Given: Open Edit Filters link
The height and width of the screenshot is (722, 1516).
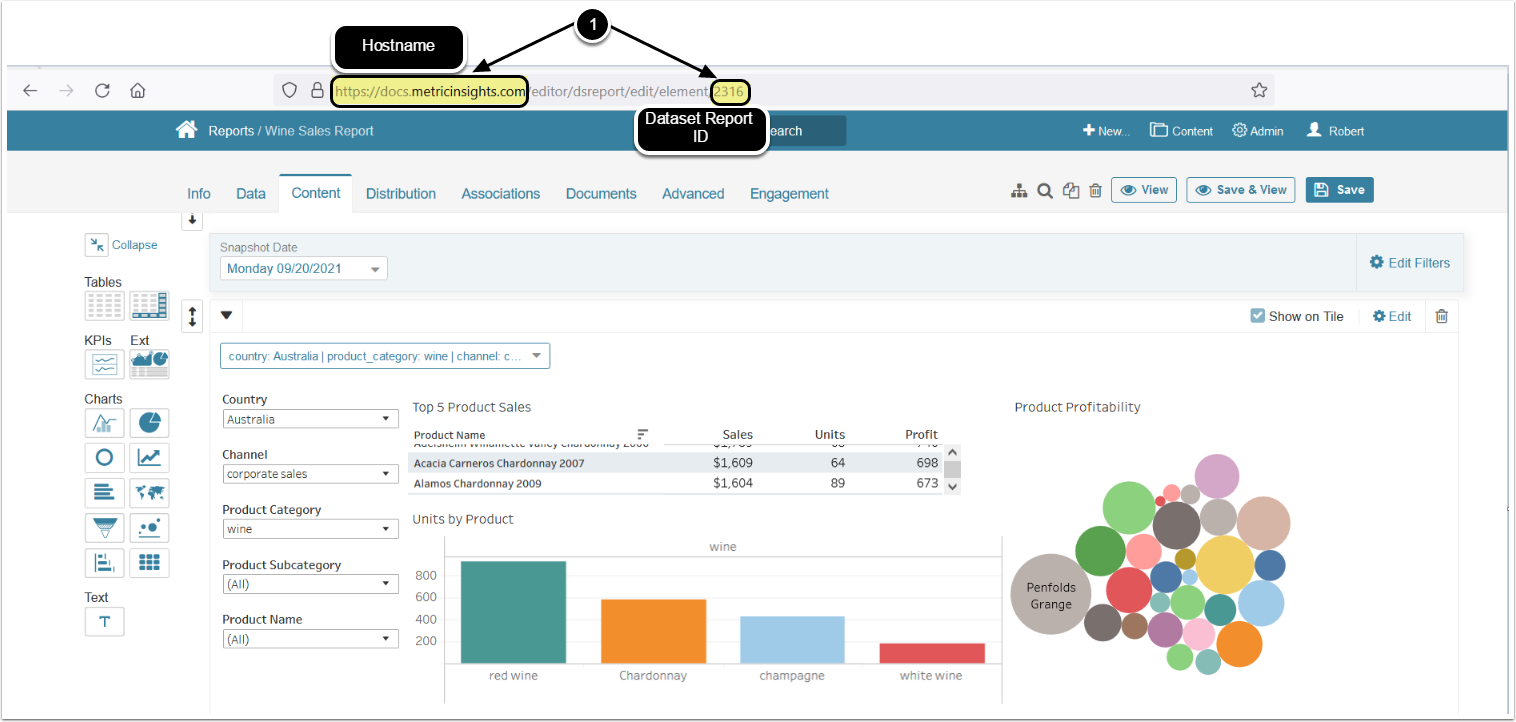Looking at the screenshot, I should (1409, 263).
